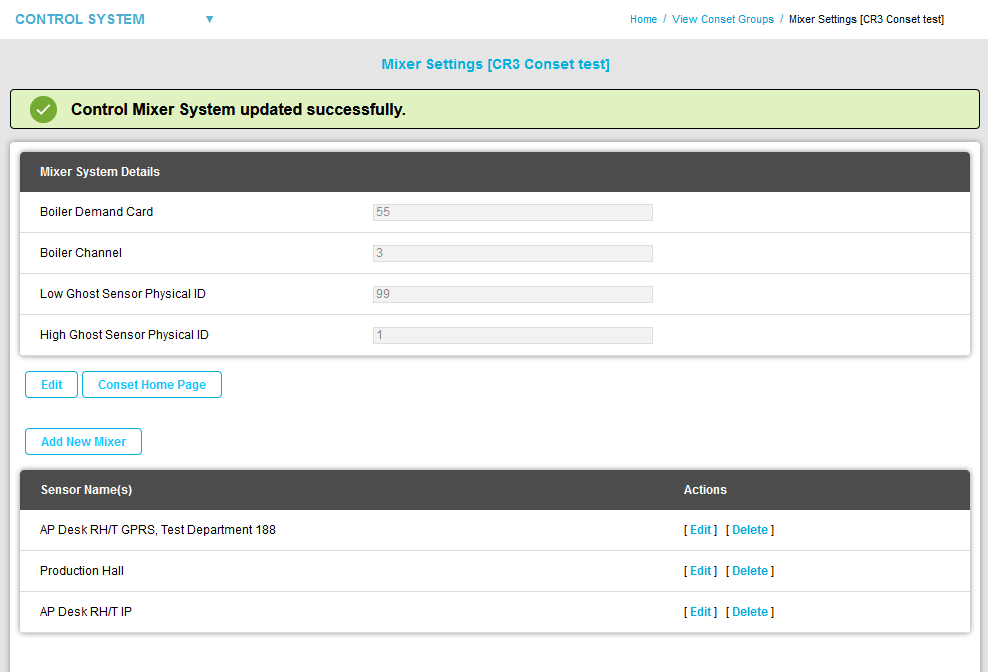Open the Control System menu title

[80, 19]
